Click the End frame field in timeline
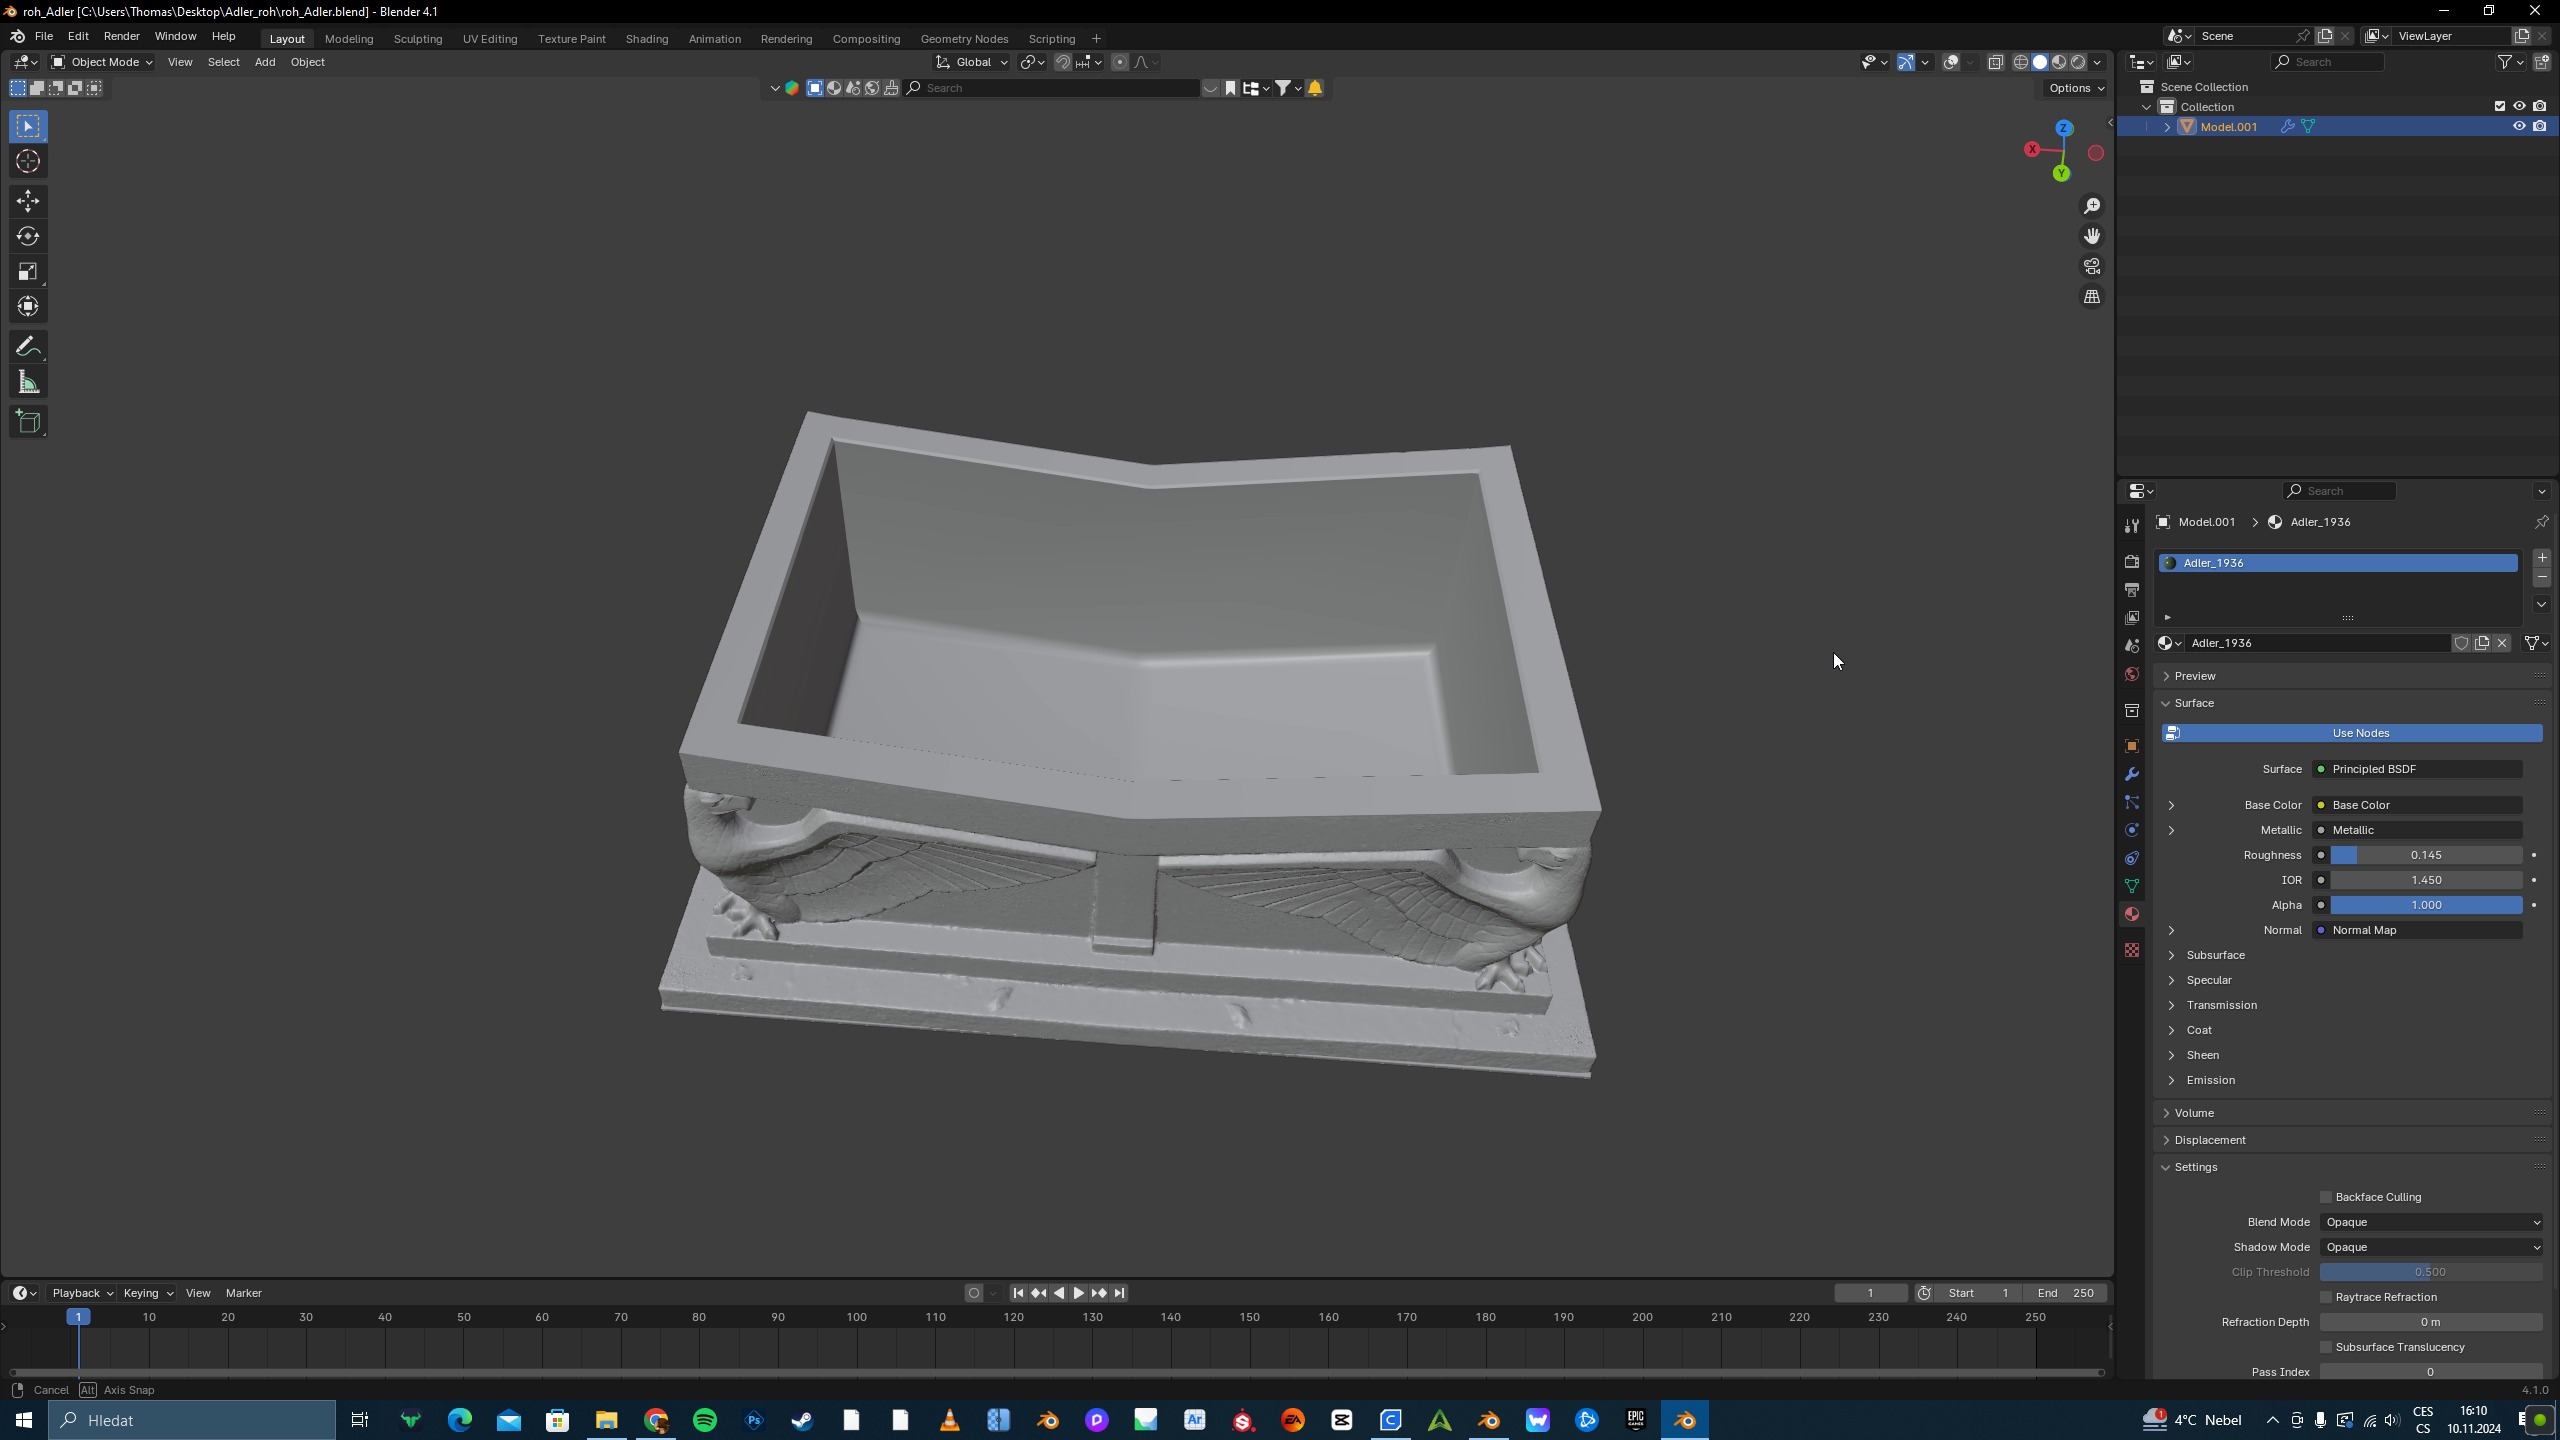Screen dimensions: 2560x1440 pos(2066,1293)
